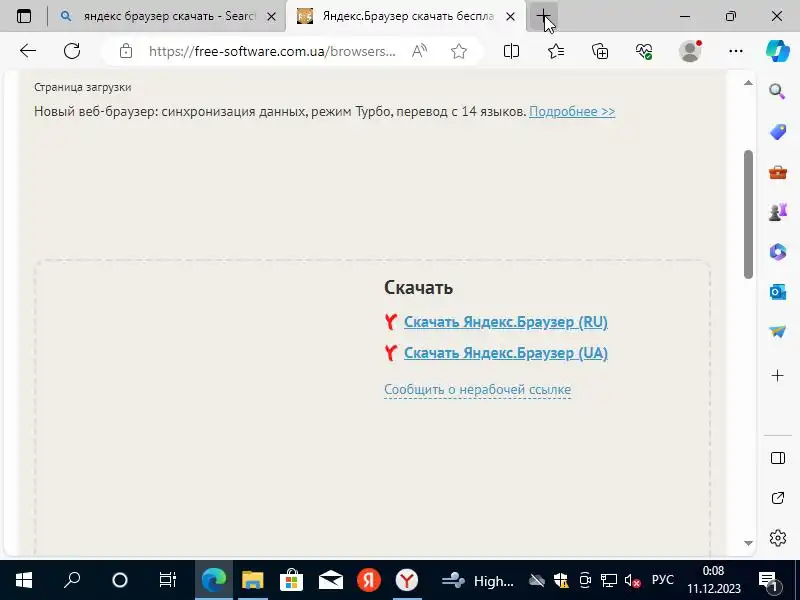Viewport: 800px width, 600px height.
Task: Click the 'Скачать' heading
Action: tap(418, 288)
